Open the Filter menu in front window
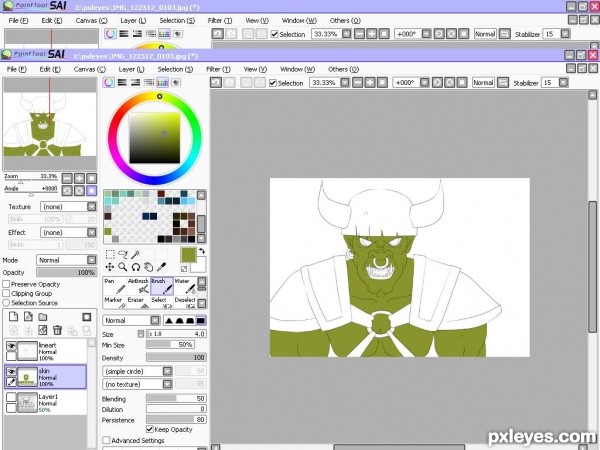Viewport: 600px width, 450px height. point(218,69)
